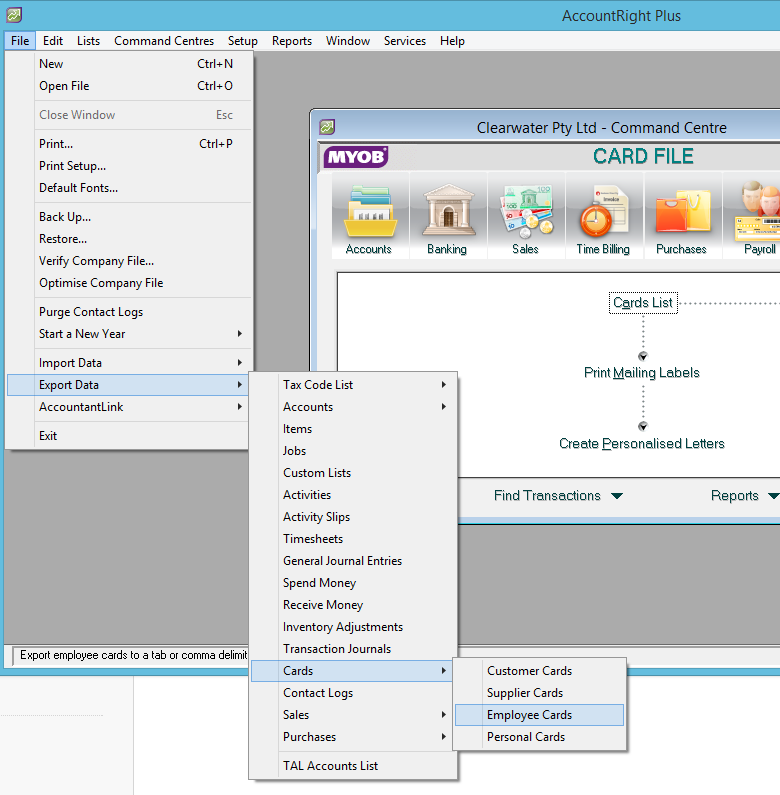780x795 pixels.
Task: Select TAL Accounts List export option
Action: click(x=353, y=766)
